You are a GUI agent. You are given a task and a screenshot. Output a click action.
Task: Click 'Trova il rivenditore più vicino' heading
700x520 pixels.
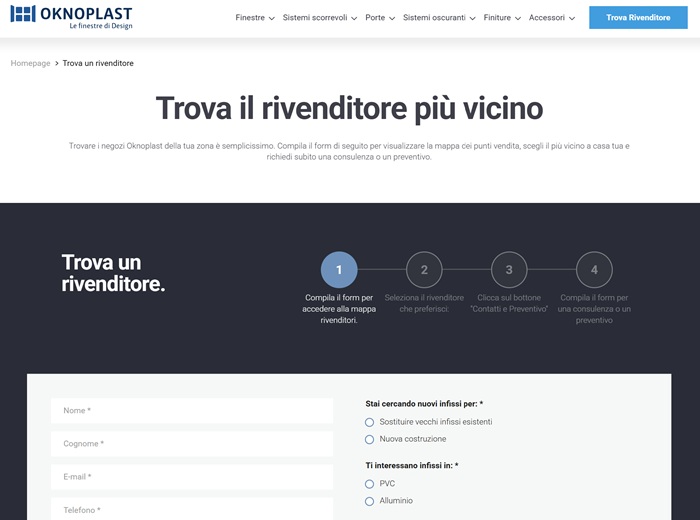click(x=350, y=108)
